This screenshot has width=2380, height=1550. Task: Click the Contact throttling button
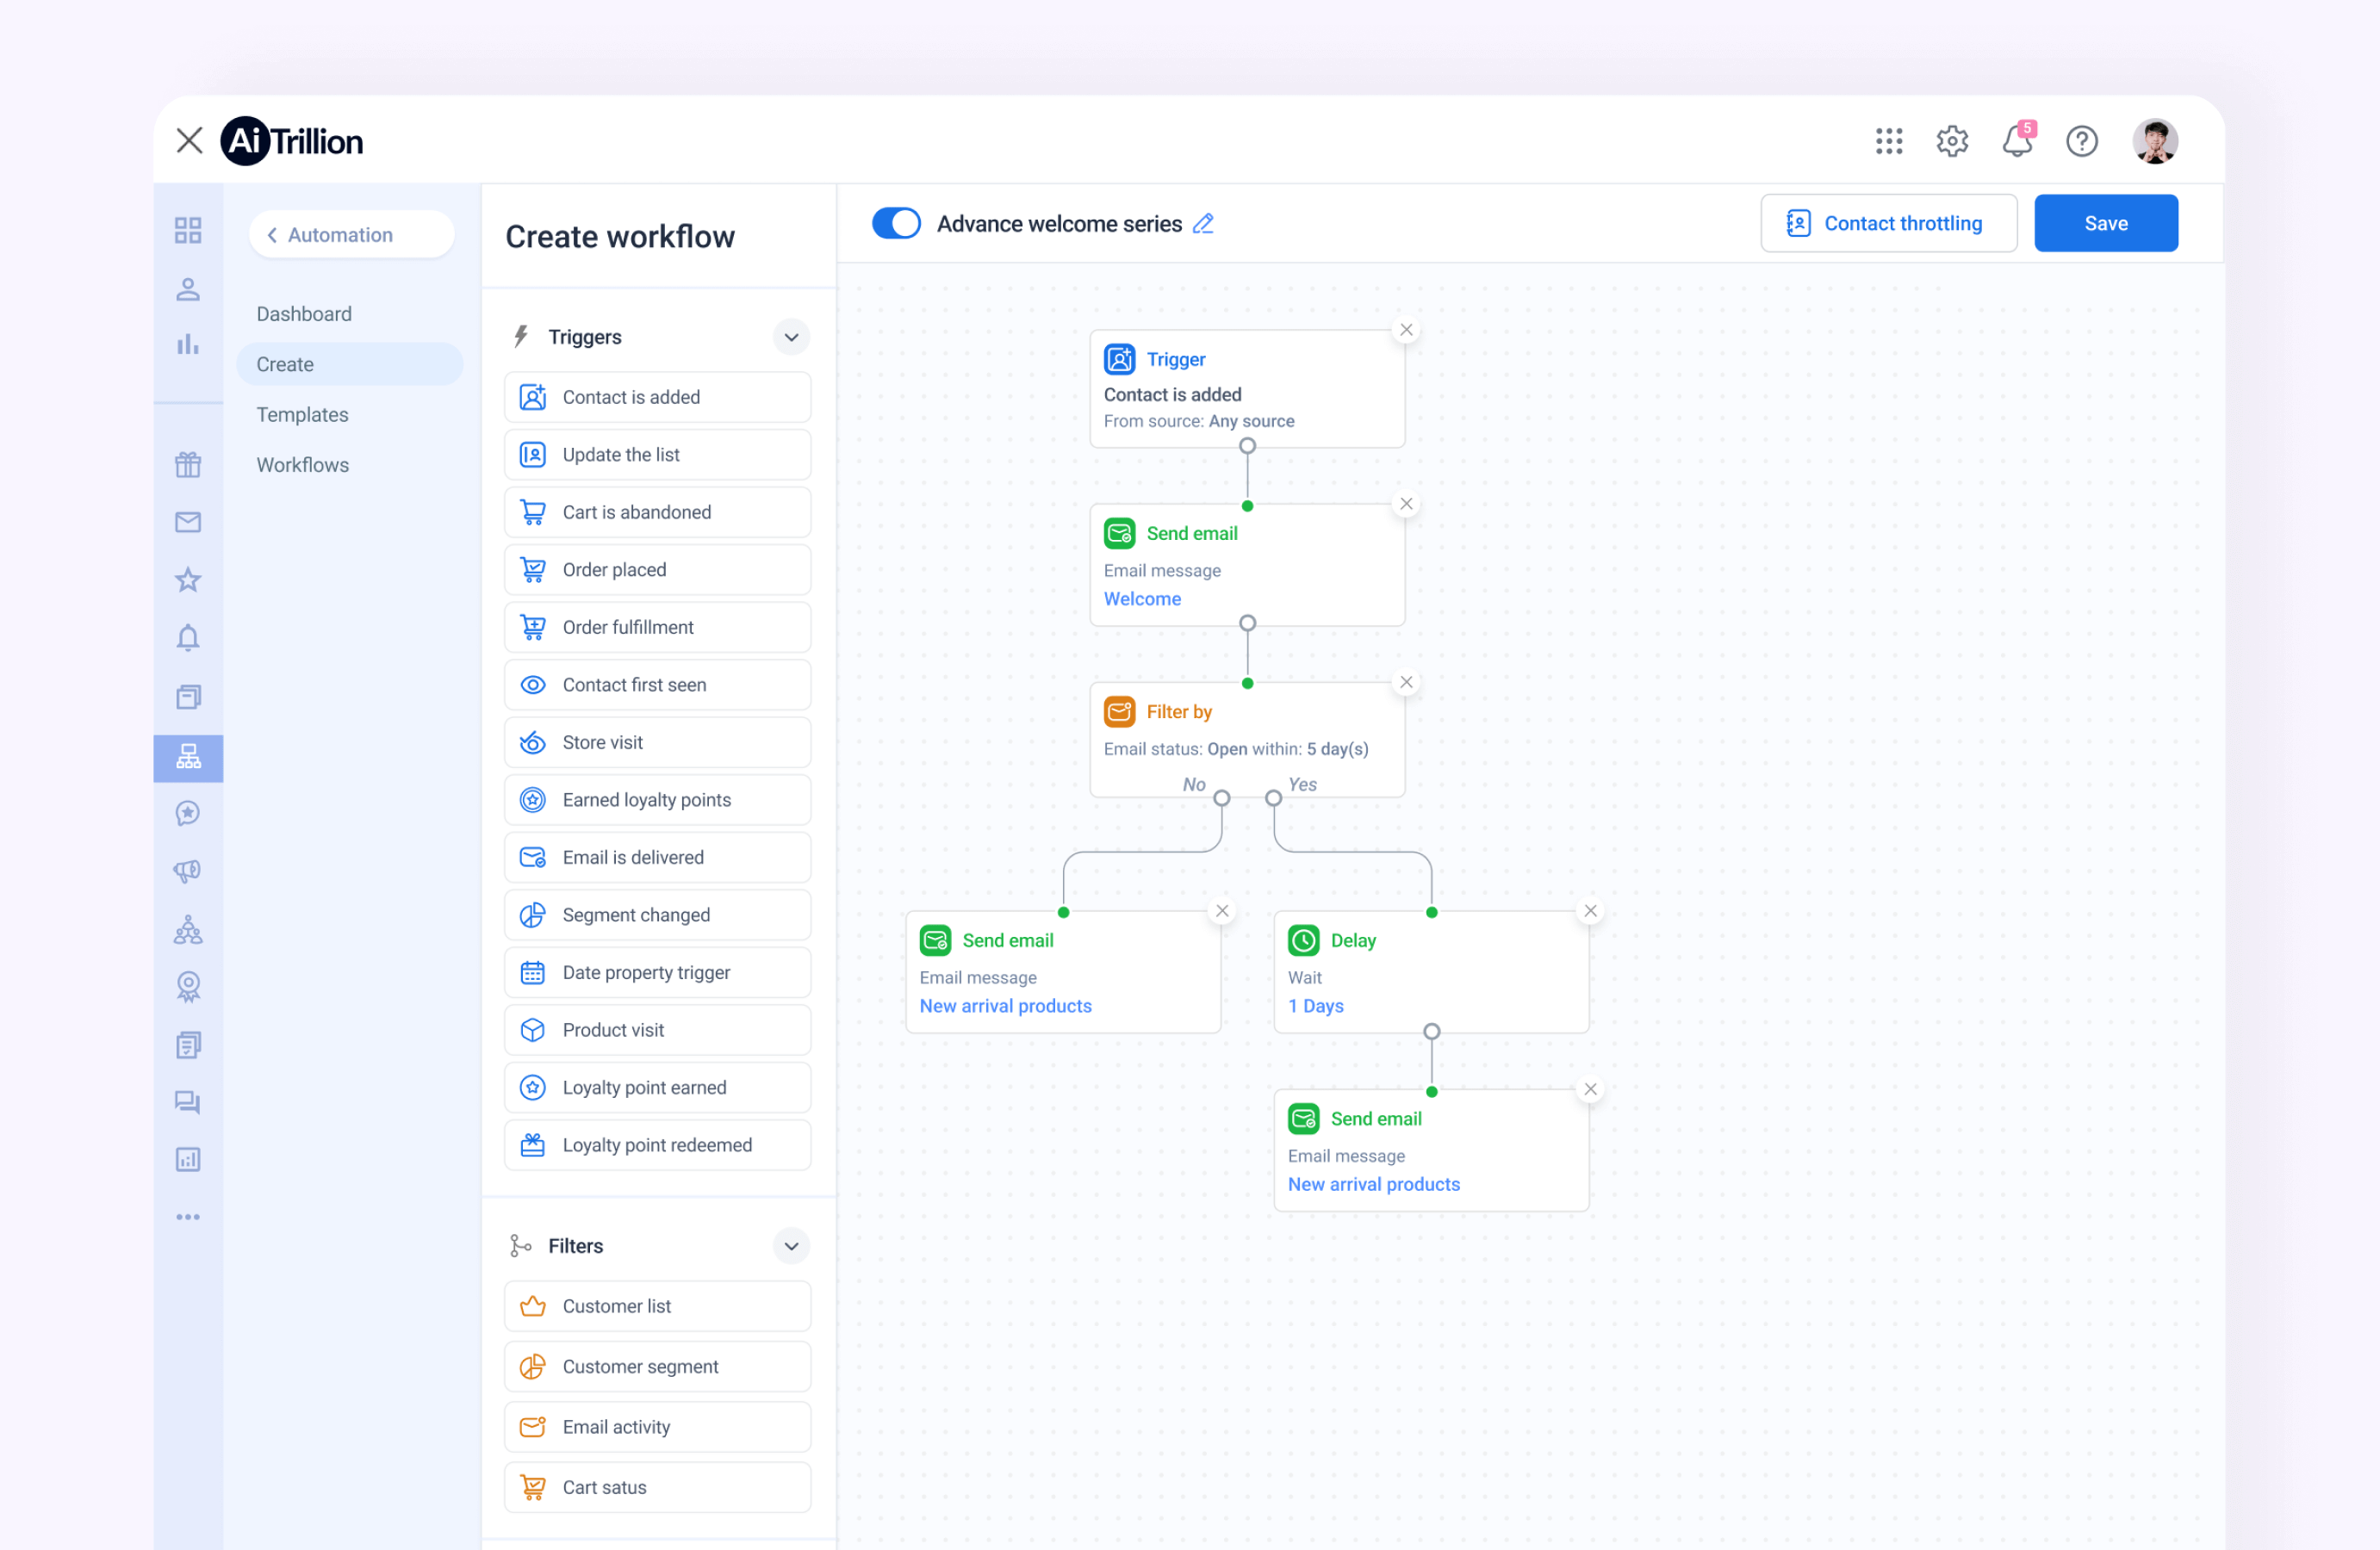tap(1888, 223)
